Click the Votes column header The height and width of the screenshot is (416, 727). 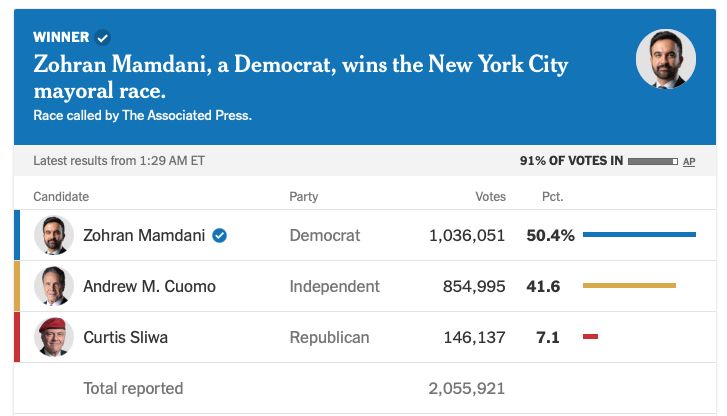click(x=490, y=197)
